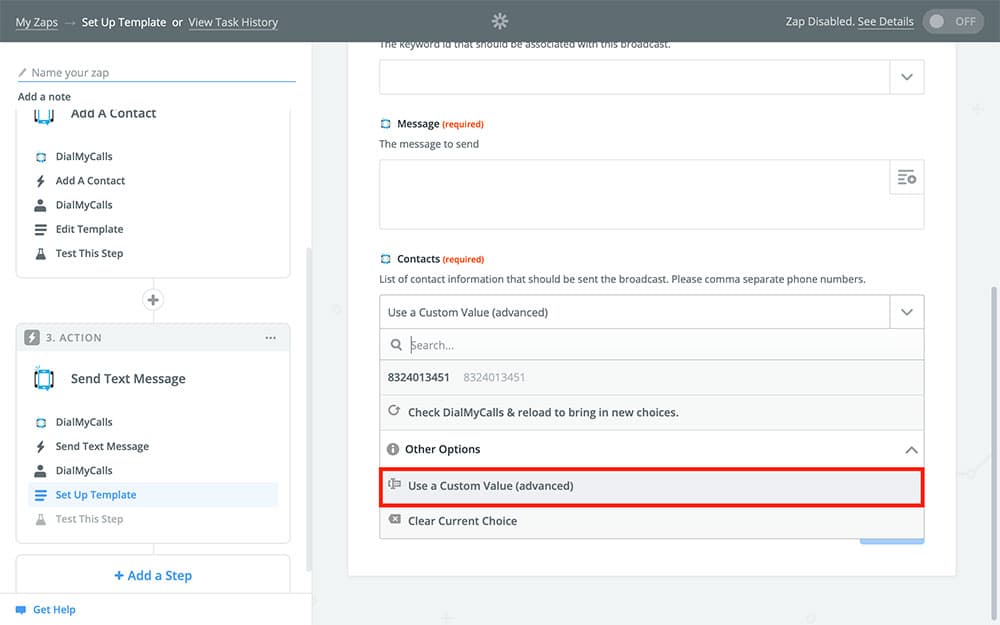The image size is (1000, 625).
Task: Click the Add a Step button
Action: point(153,576)
